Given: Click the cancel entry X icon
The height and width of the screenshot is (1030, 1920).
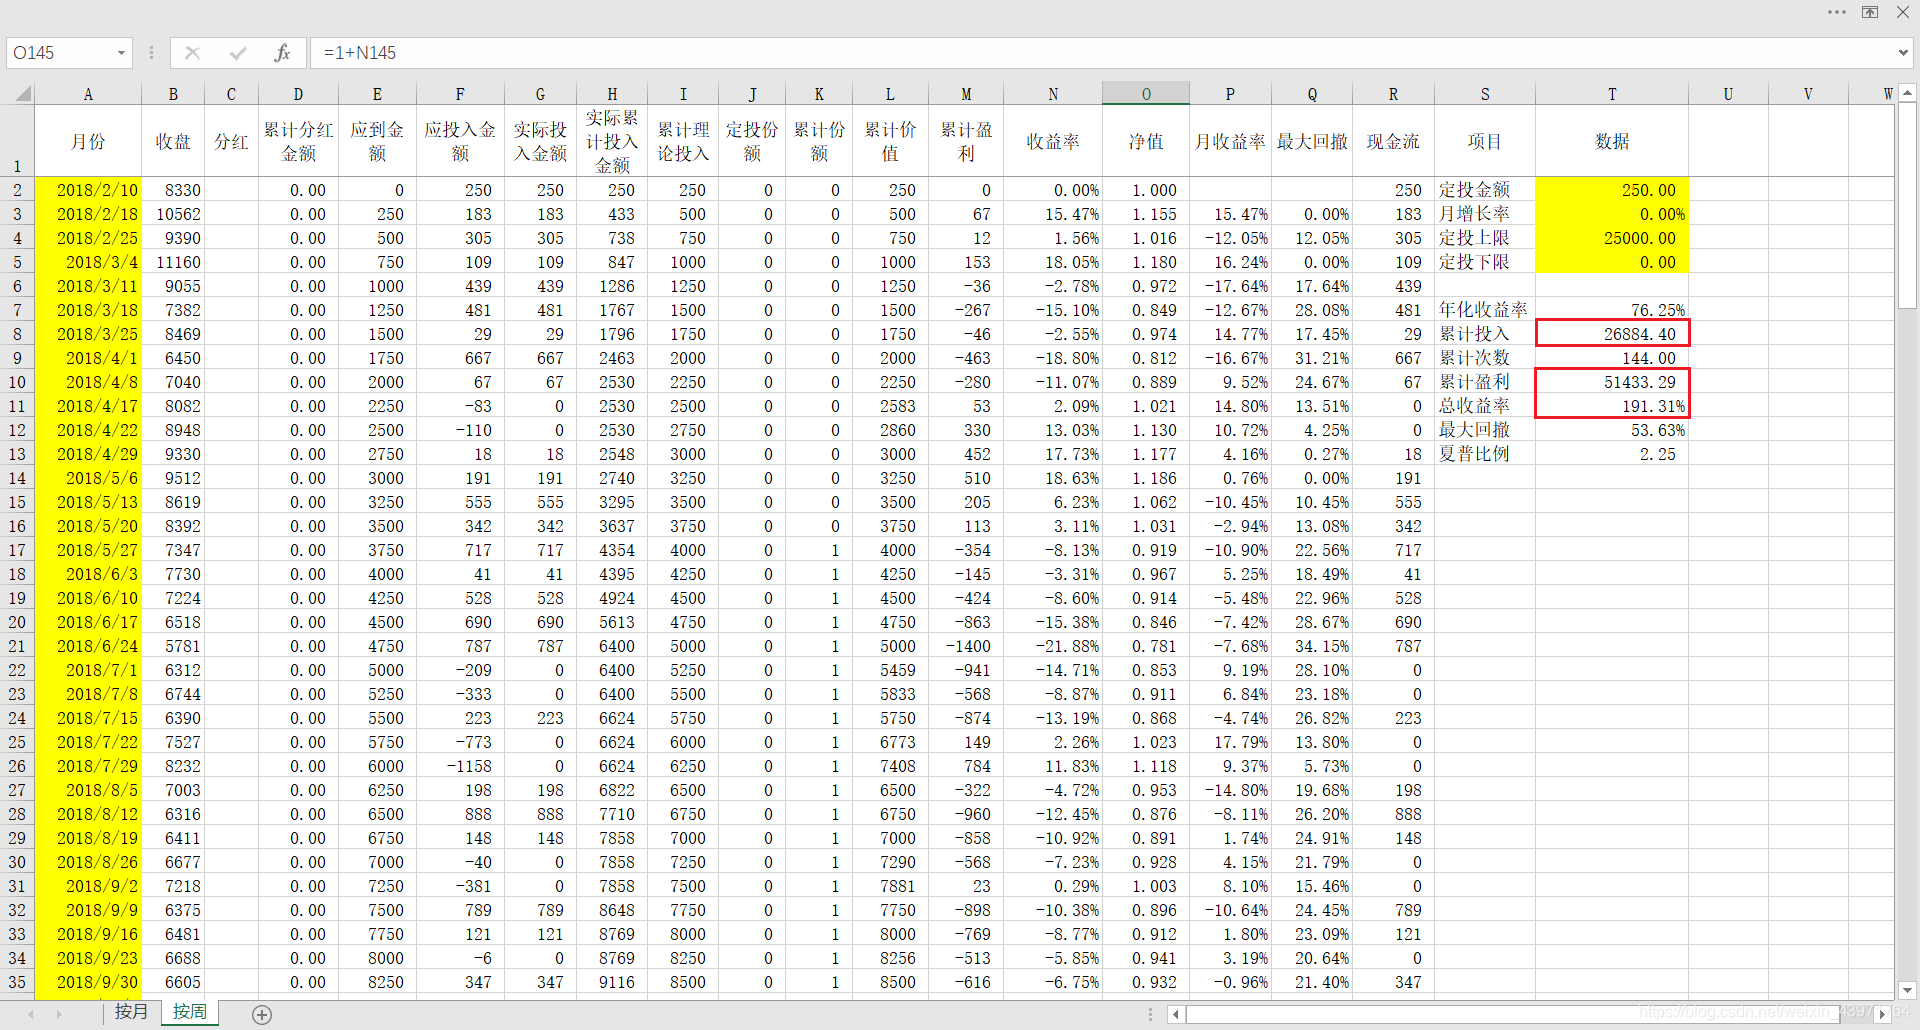Looking at the screenshot, I should 192,53.
